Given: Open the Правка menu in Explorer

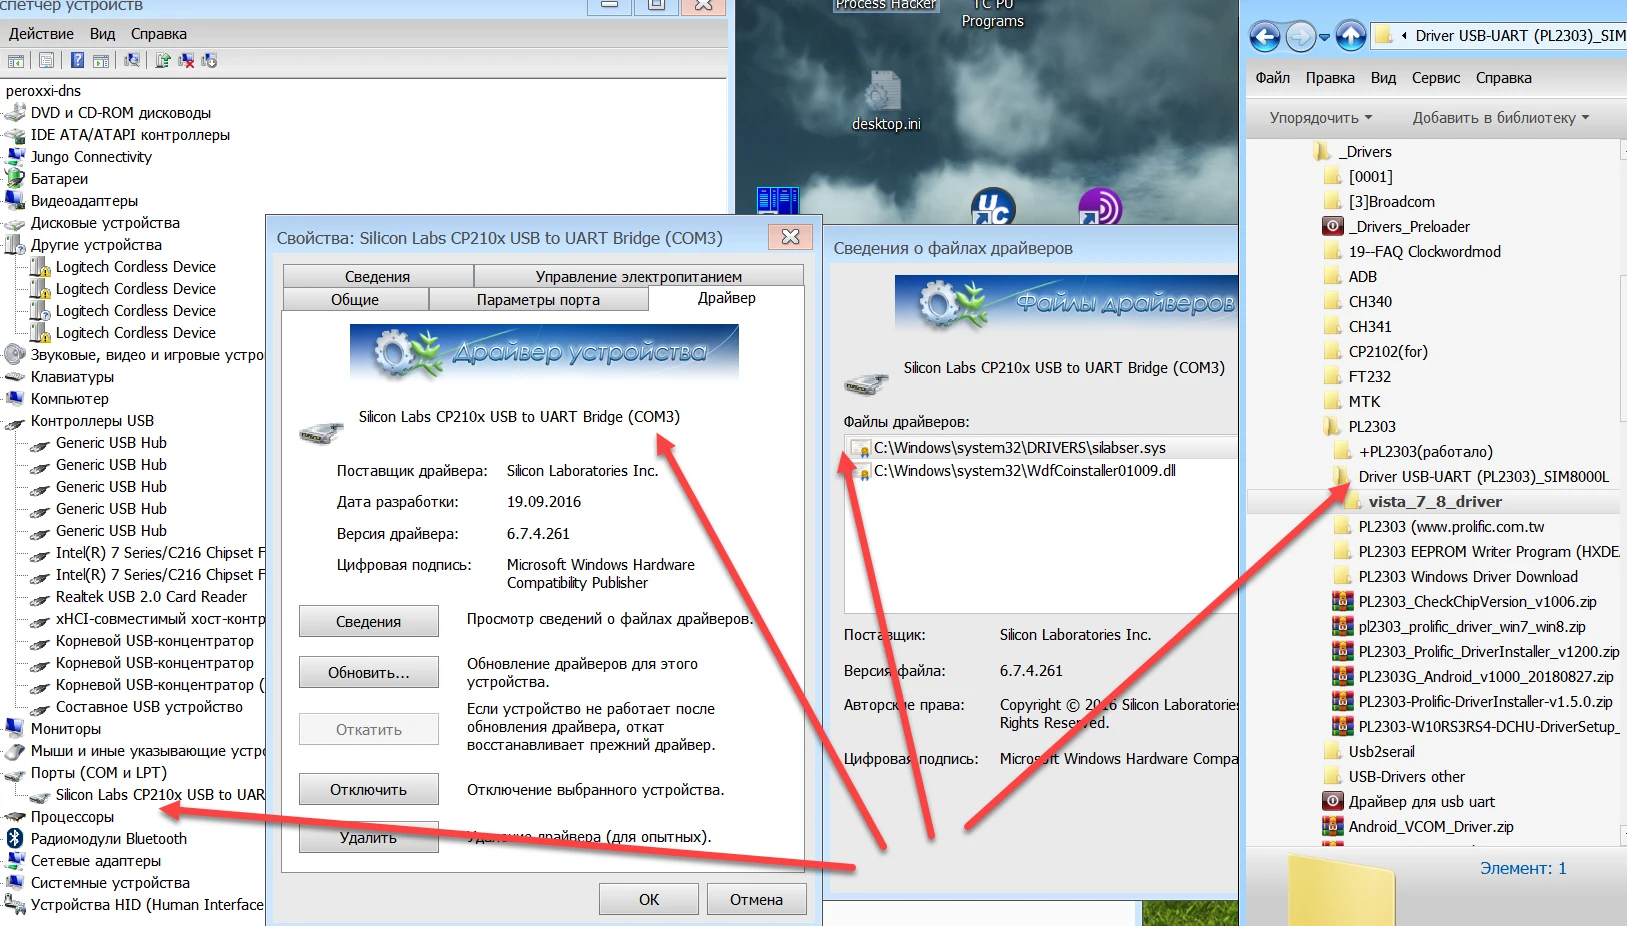Looking at the screenshot, I should click(1330, 78).
